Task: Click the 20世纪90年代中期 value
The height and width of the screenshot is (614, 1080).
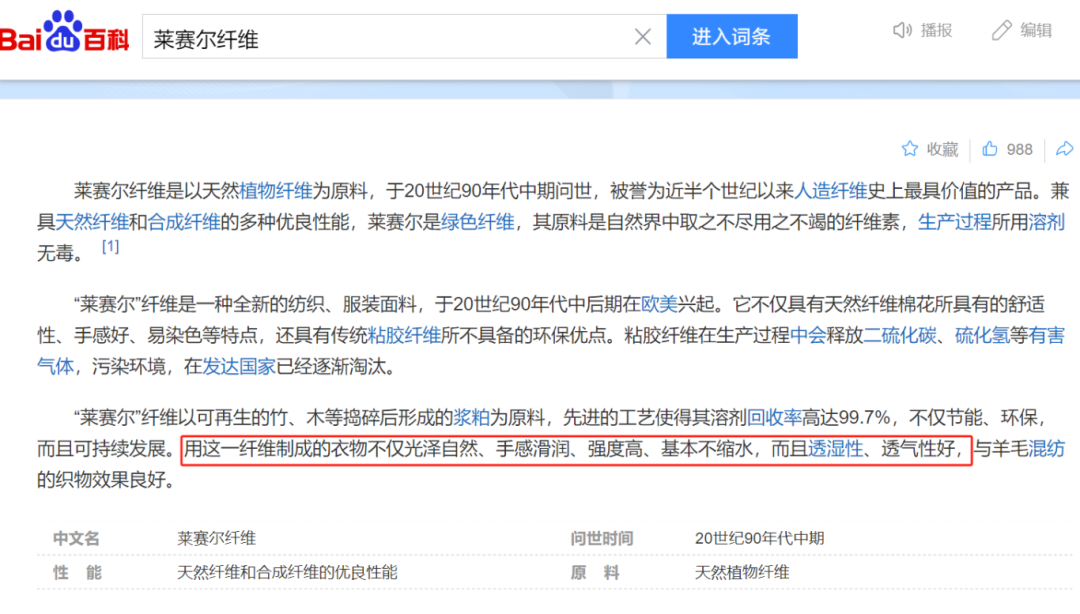Action: [759, 538]
